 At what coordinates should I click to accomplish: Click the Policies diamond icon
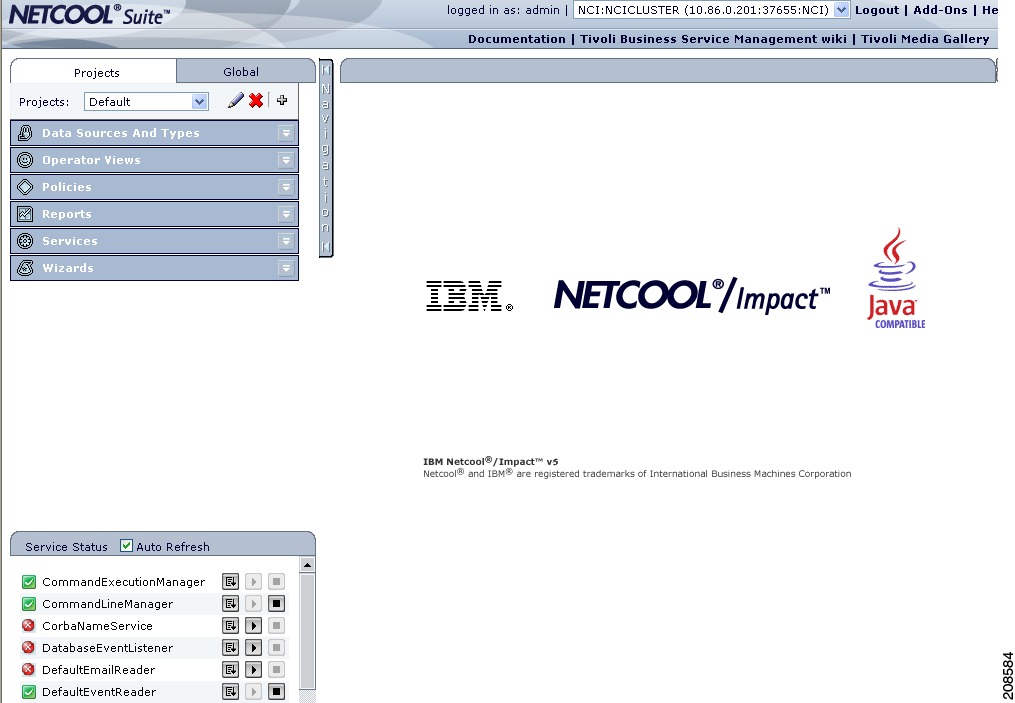[25, 187]
